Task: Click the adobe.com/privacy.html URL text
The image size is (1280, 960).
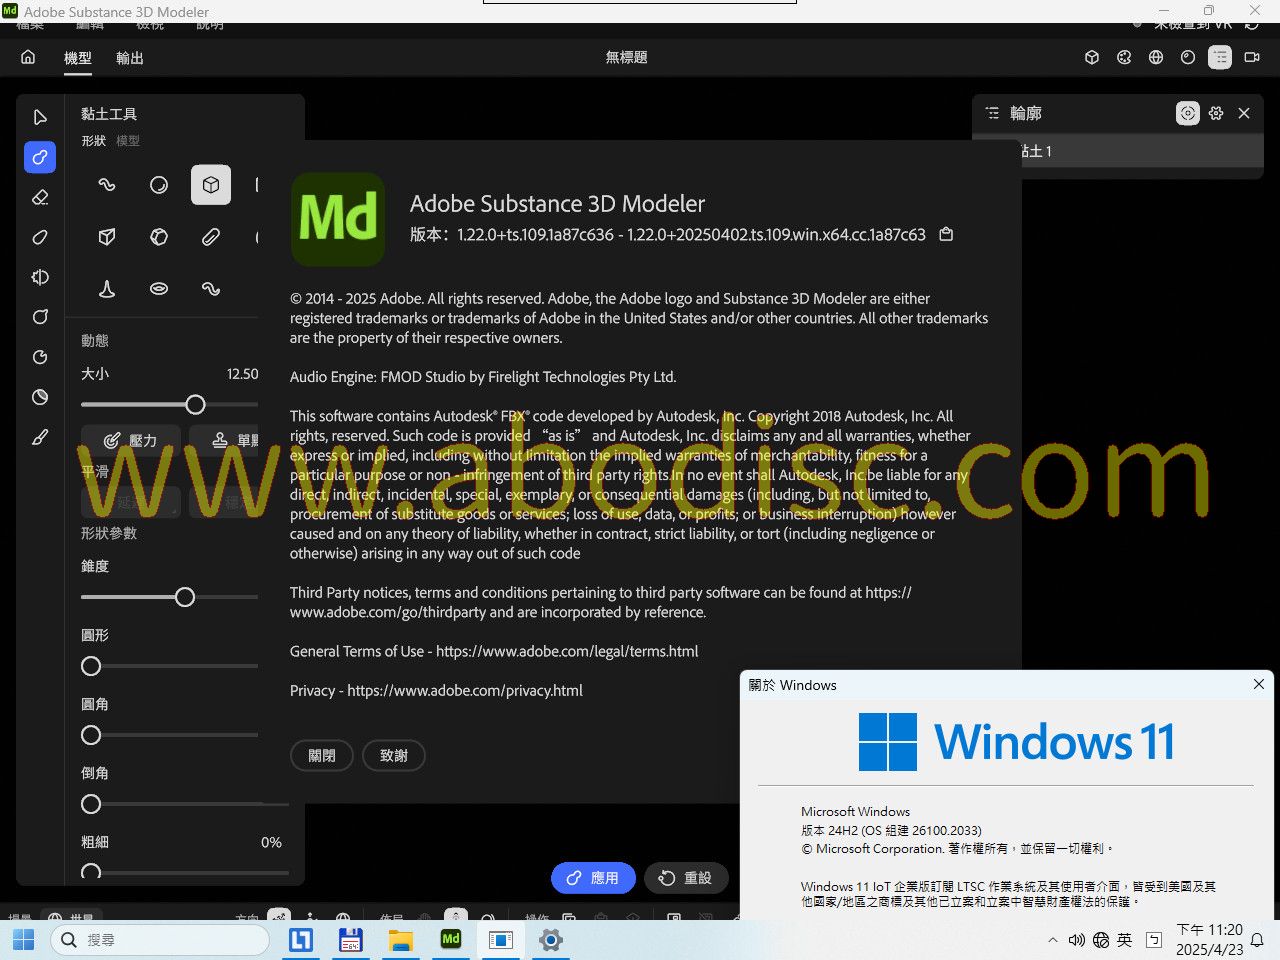Action: pyautogui.click(x=465, y=690)
